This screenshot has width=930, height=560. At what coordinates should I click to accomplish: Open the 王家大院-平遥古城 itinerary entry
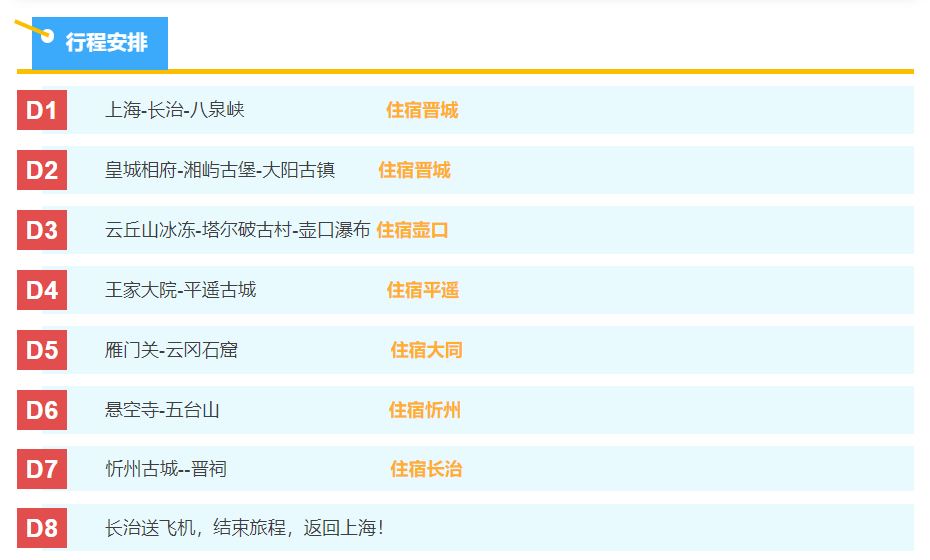coord(180,290)
